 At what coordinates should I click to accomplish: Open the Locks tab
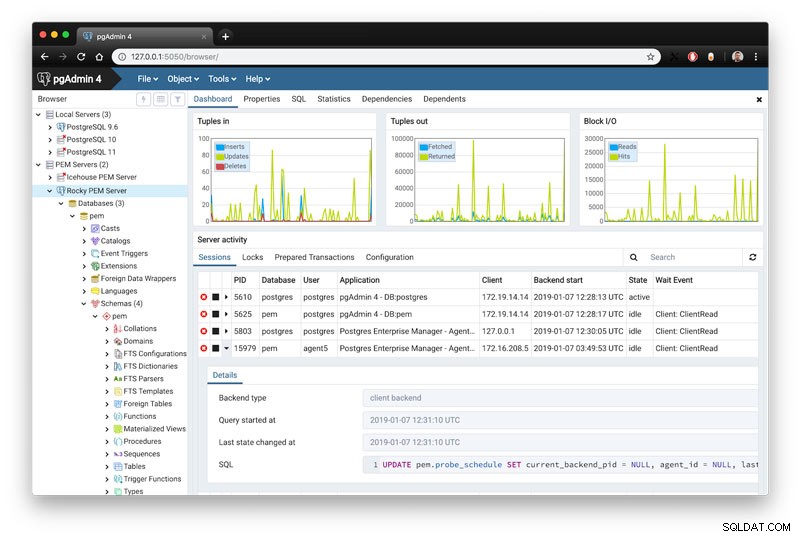(252, 257)
